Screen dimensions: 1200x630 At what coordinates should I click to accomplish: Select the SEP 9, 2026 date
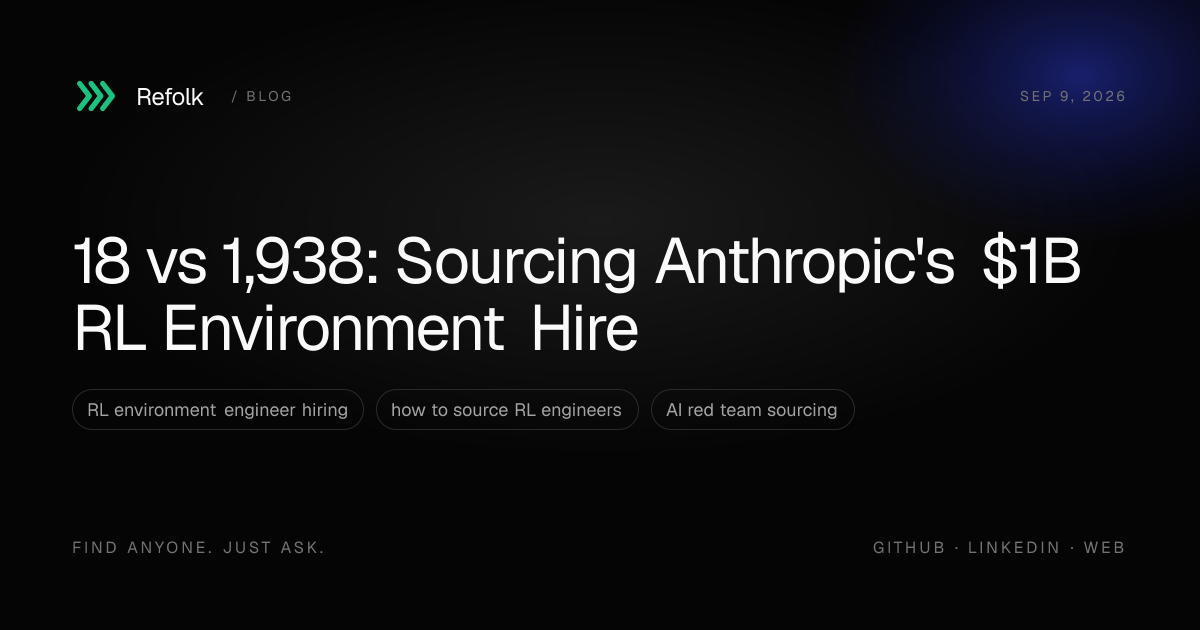point(1073,97)
